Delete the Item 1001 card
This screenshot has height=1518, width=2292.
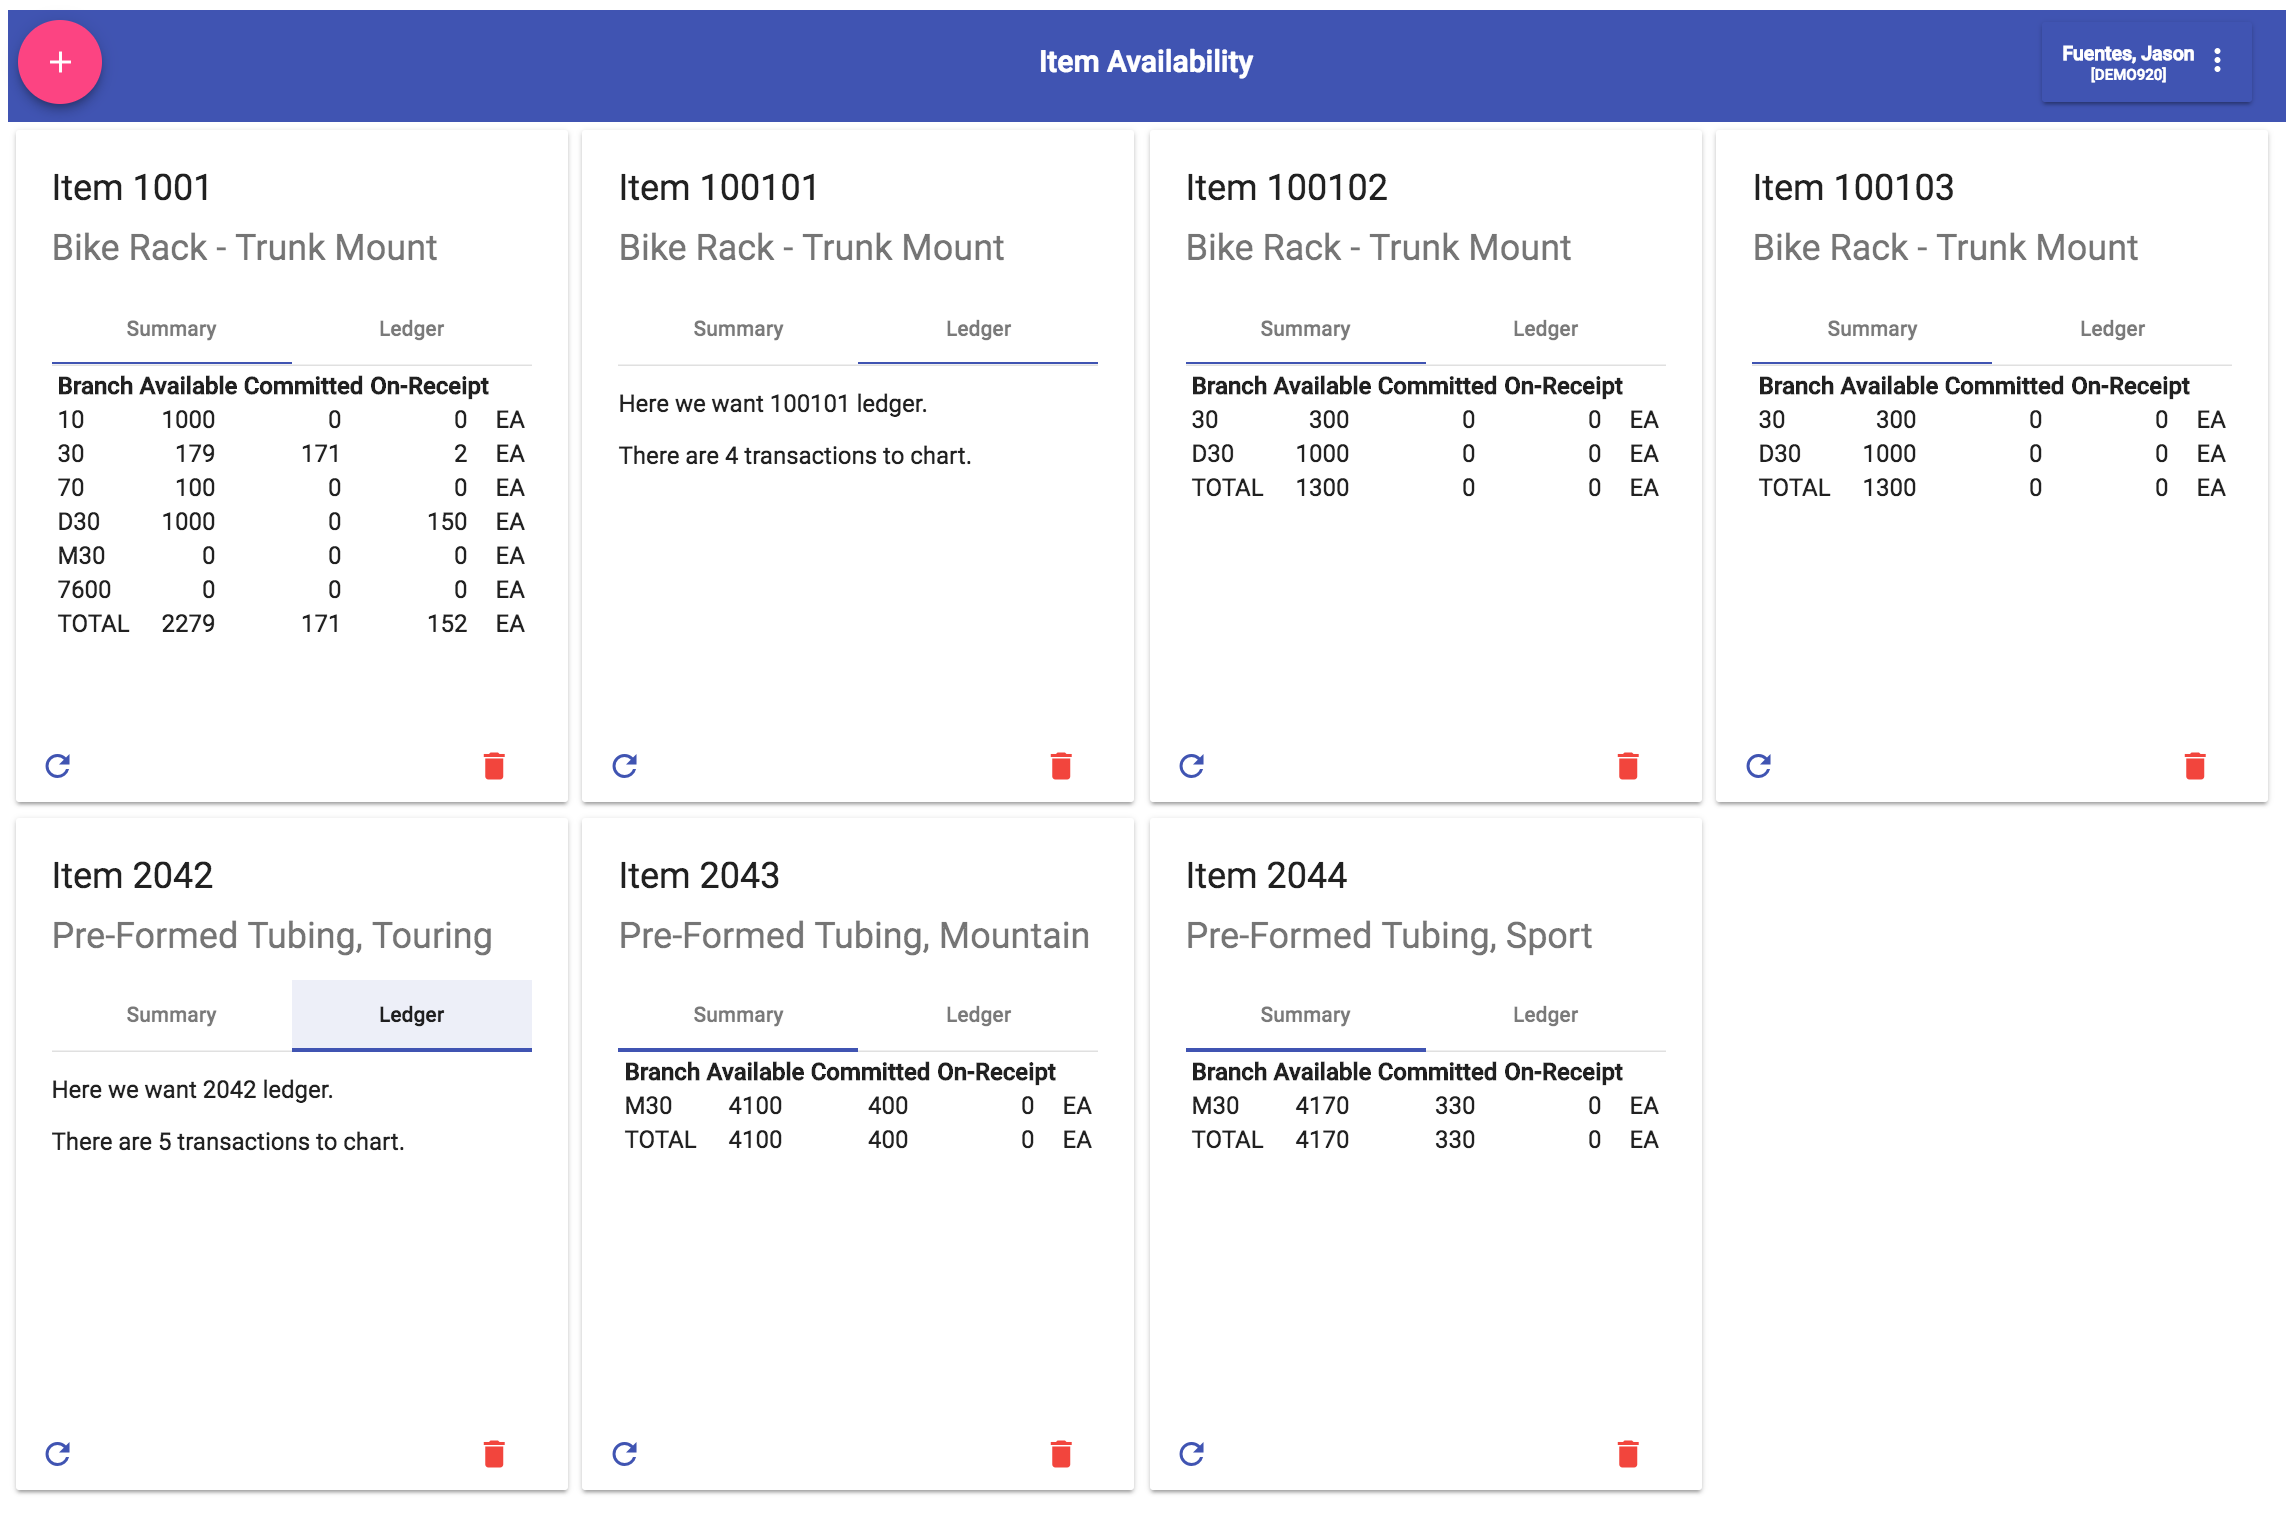click(x=494, y=766)
